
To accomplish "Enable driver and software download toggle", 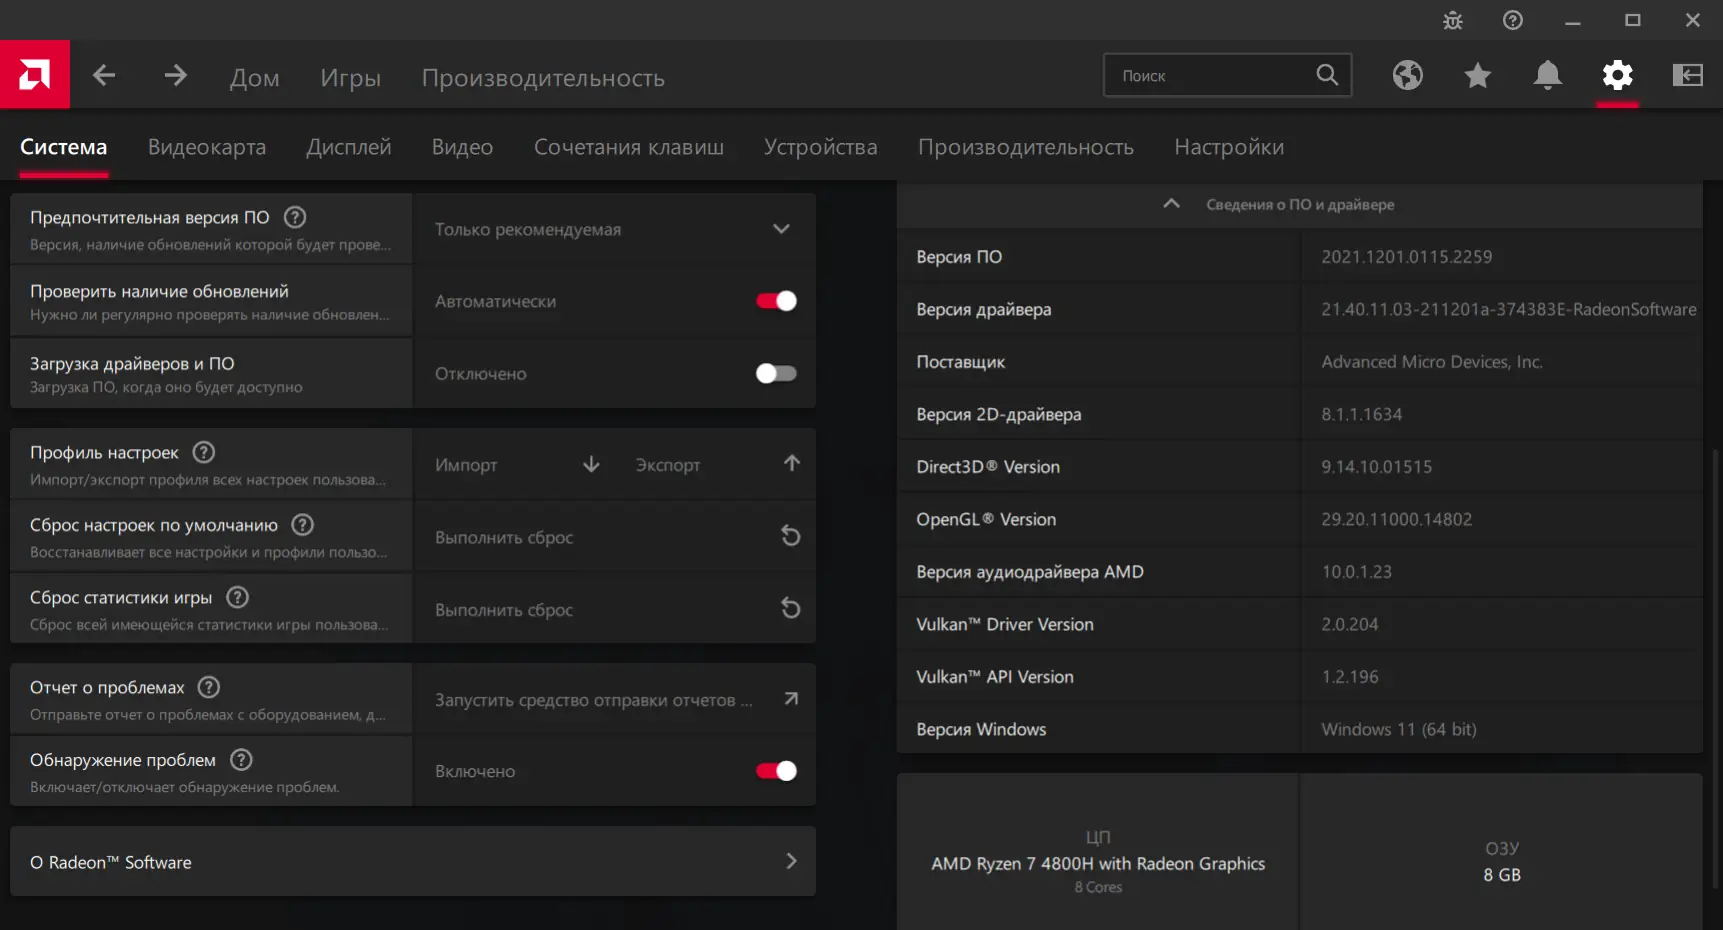I will tap(776, 374).
